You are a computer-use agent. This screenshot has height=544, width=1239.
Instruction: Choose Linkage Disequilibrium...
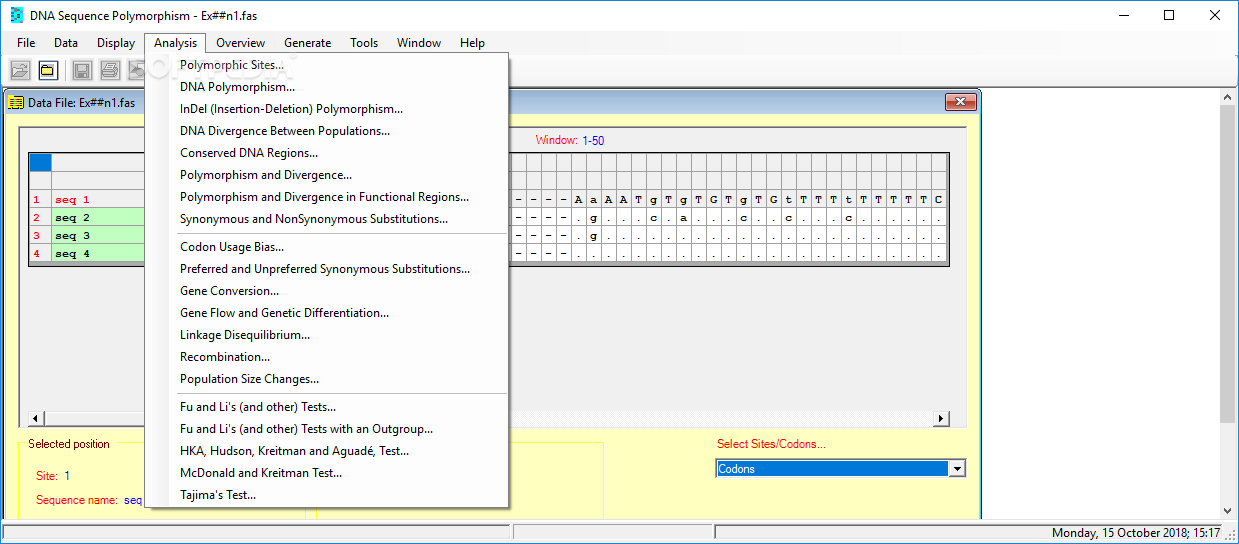[x=327, y=335]
